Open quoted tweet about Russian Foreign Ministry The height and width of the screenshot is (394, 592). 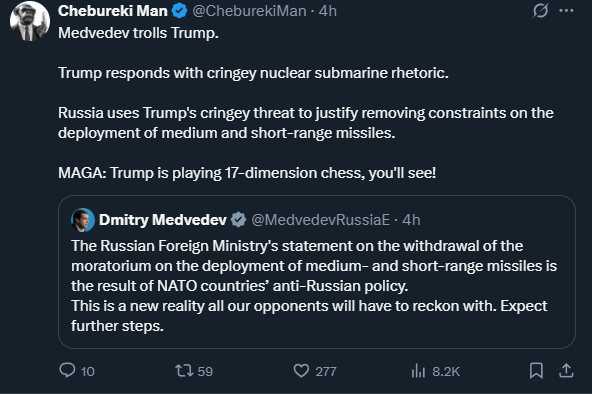317,272
